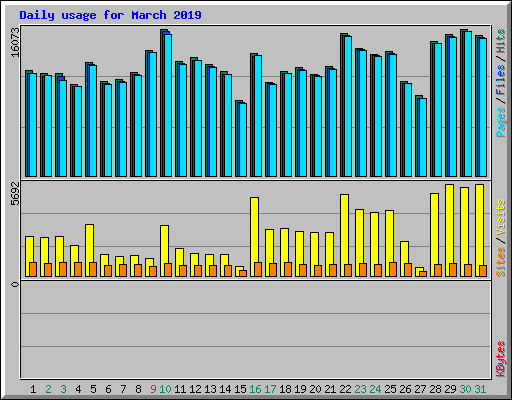
Task: Click day label 15 on the axis
Action: (x=240, y=389)
